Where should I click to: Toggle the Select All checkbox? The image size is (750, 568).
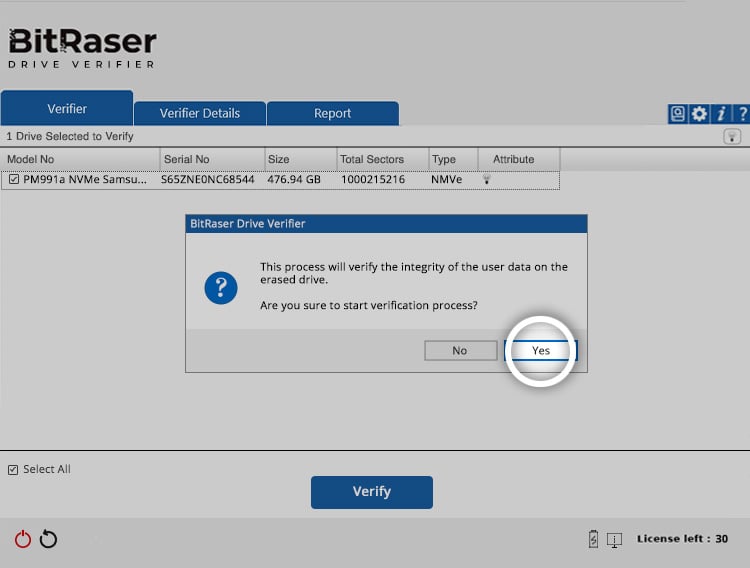click(13, 469)
